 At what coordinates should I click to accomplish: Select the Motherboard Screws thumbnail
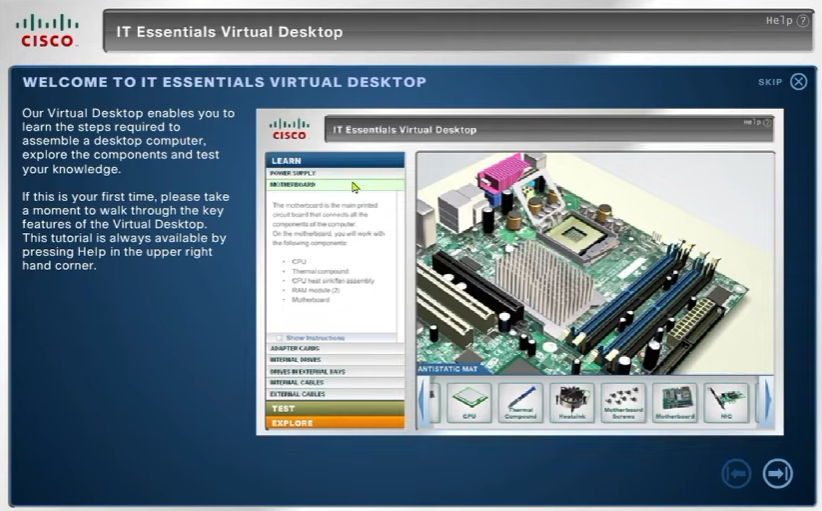tap(623, 403)
